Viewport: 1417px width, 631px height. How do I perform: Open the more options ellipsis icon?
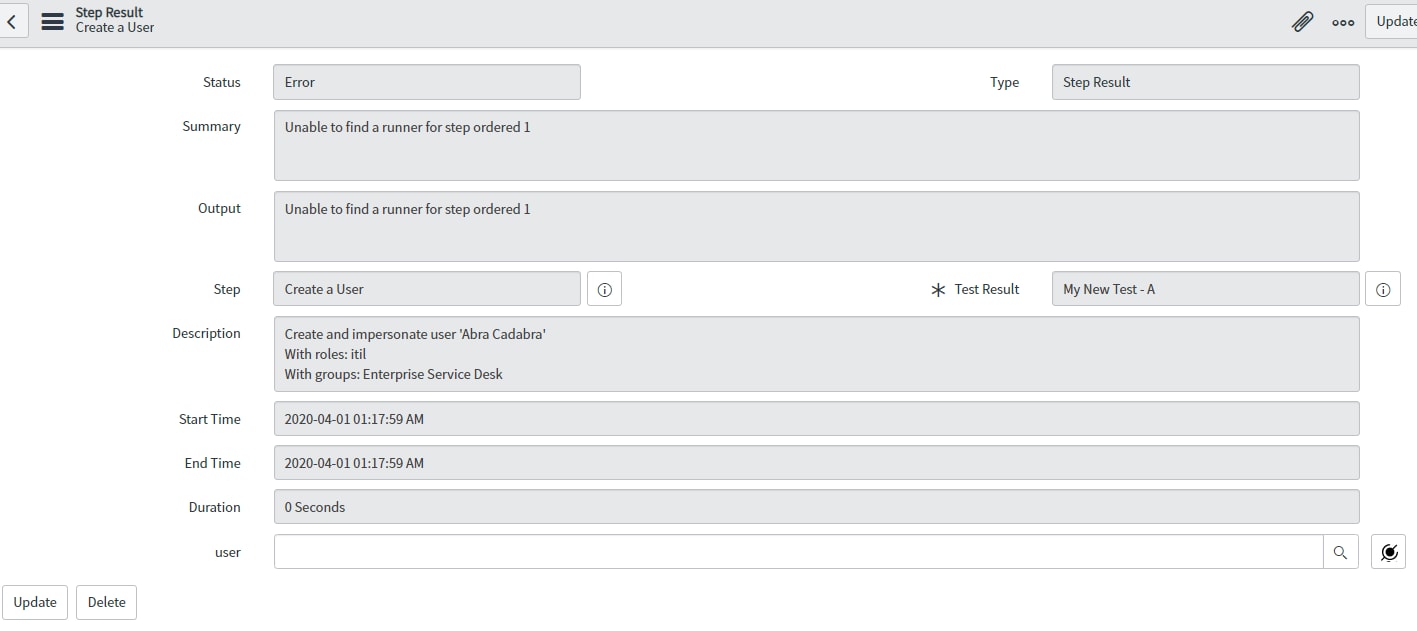1343,22
